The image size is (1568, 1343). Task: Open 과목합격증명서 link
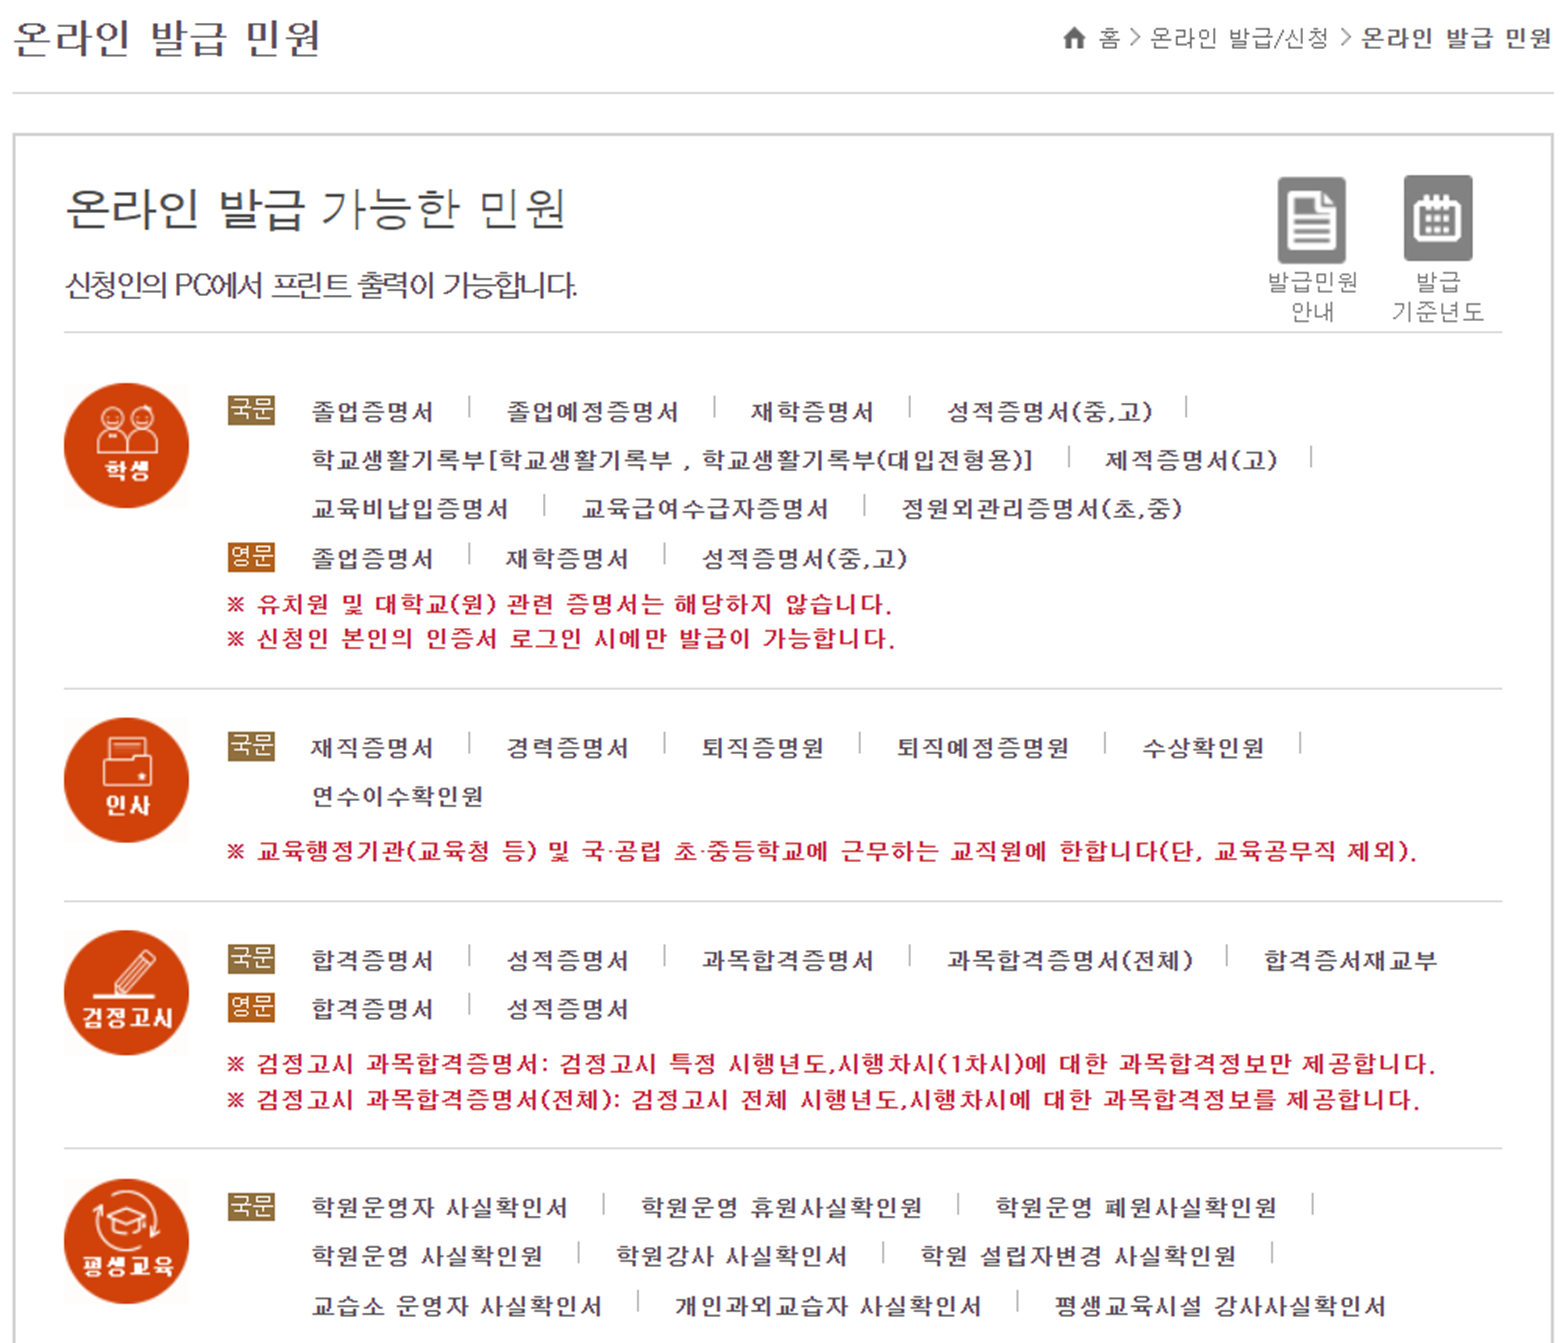(x=787, y=961)
